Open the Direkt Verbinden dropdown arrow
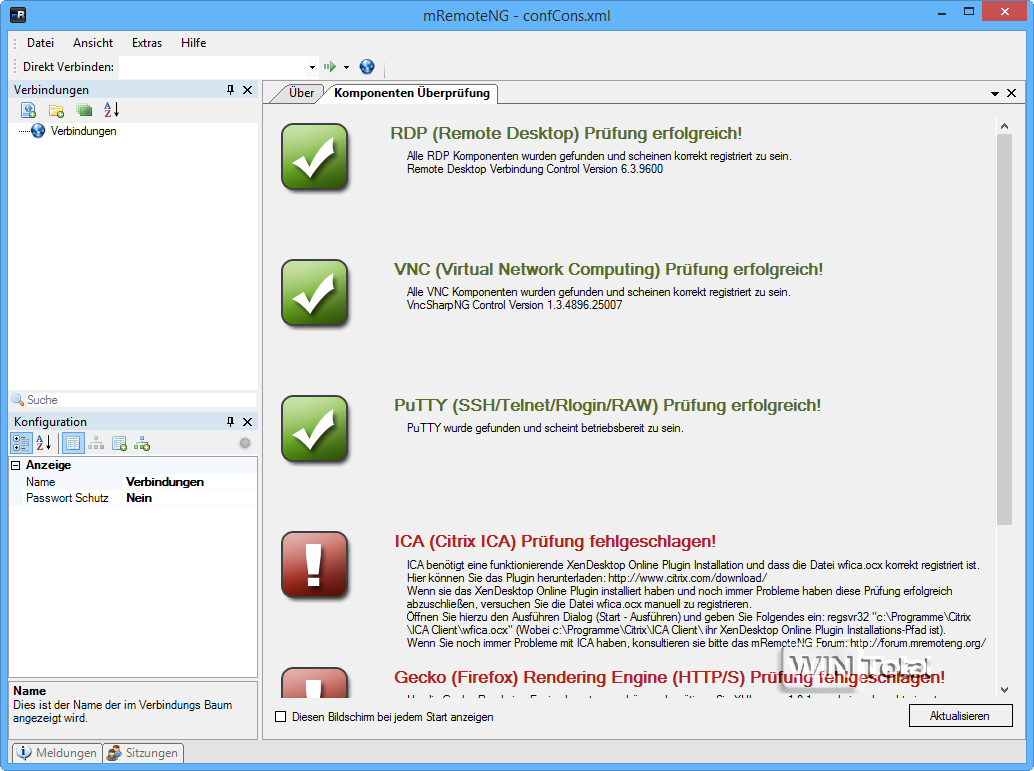Screen dimensions: 1034x771 [313, 67]
